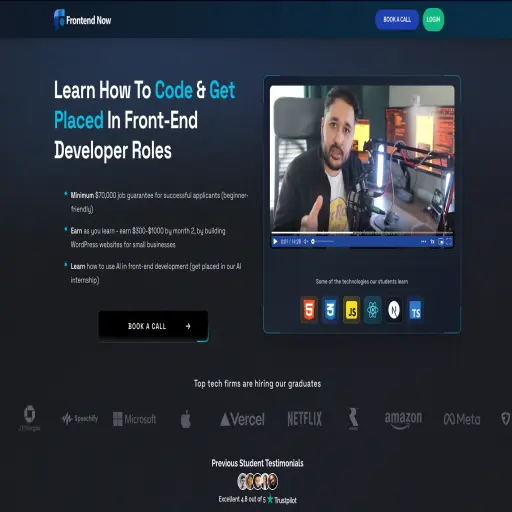This screenshot has width=512, height=512.
Task: Open the Login button
Action: click(x=433, y=20)
